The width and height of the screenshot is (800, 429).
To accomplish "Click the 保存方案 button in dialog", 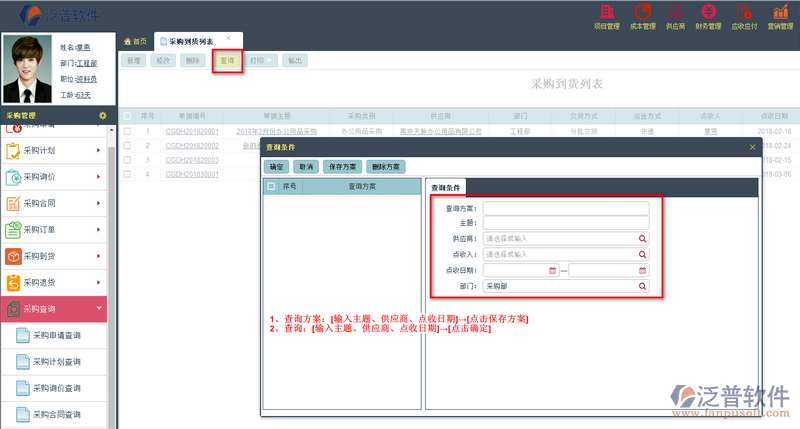I will pyautogui.click(x=341, y=166).
